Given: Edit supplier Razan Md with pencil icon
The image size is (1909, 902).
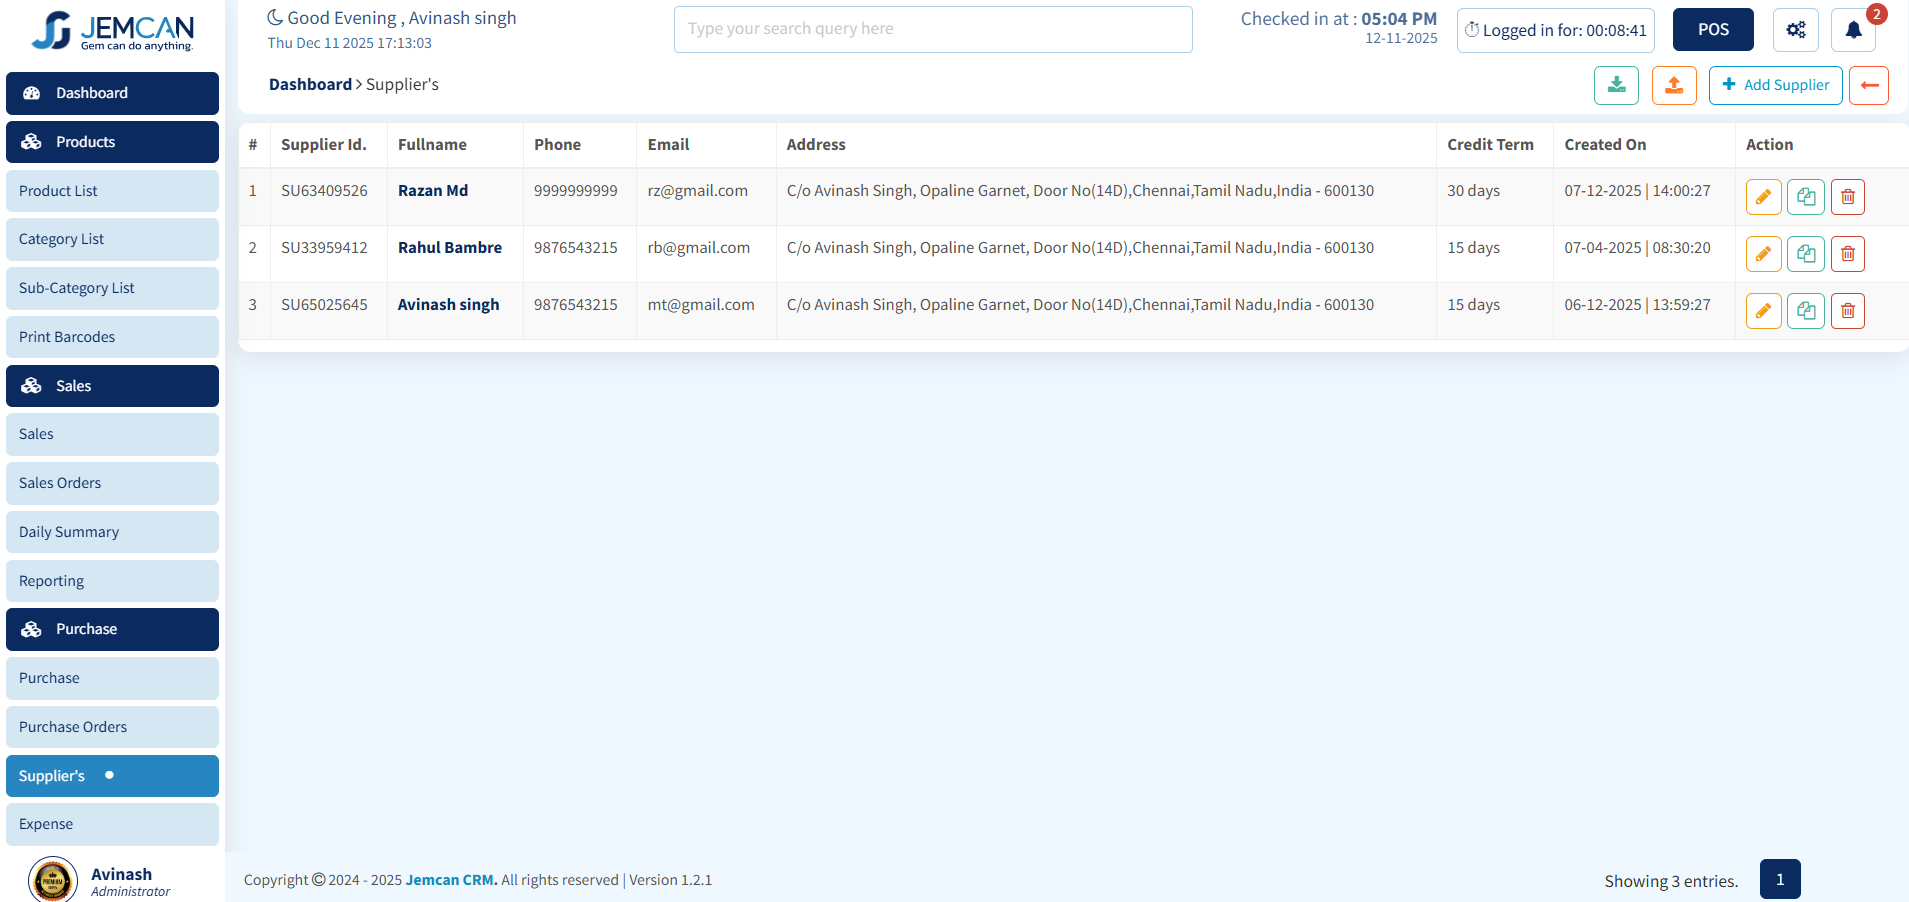Looking at the screenshot, I should click(1763, 197).
